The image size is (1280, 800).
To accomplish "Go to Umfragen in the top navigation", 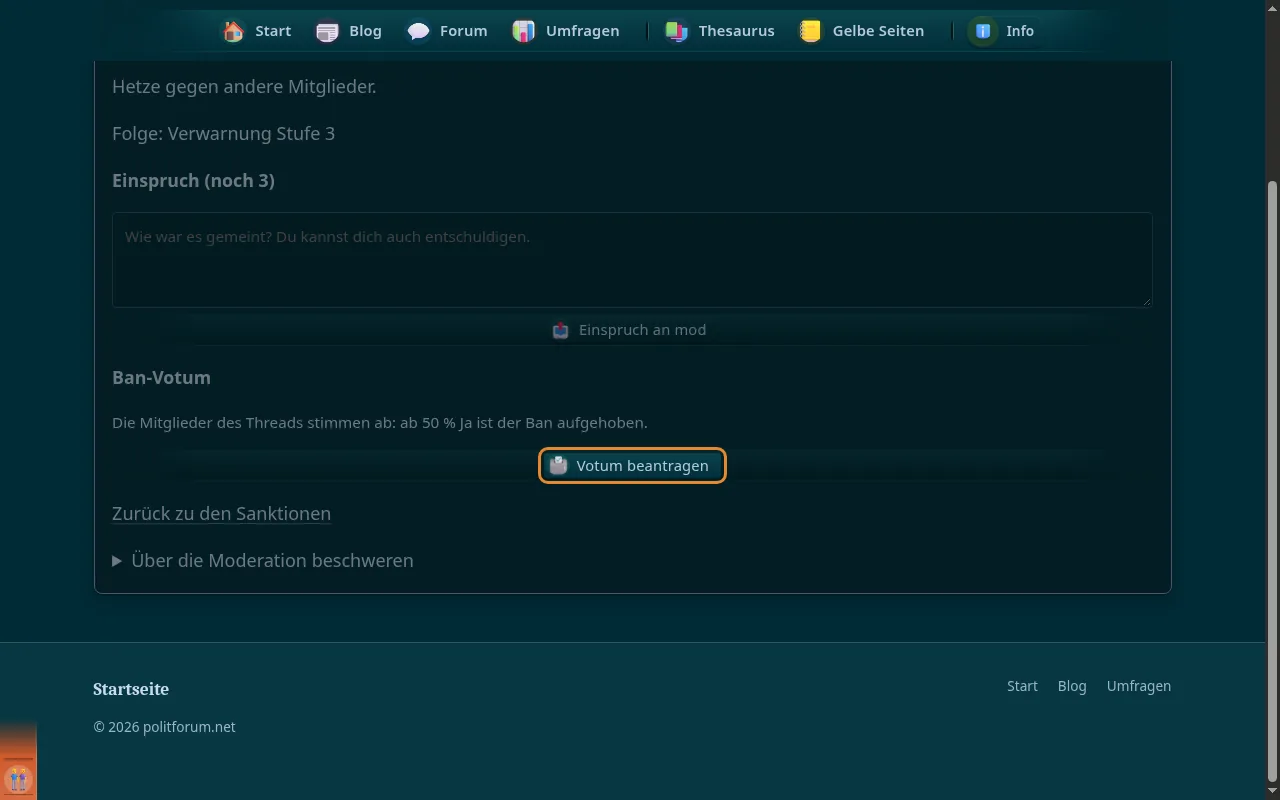I will point(566,31).
